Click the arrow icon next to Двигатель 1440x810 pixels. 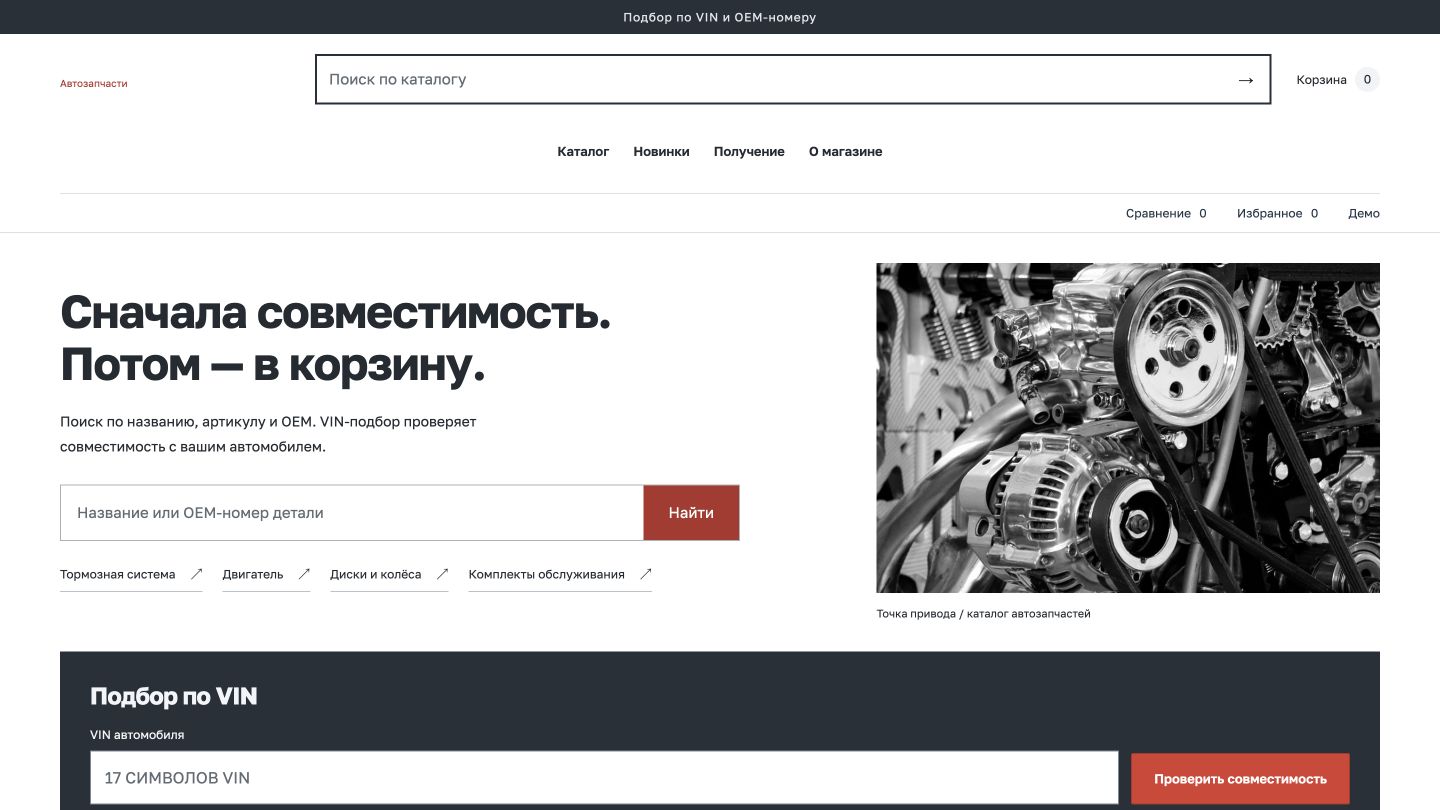304,574
